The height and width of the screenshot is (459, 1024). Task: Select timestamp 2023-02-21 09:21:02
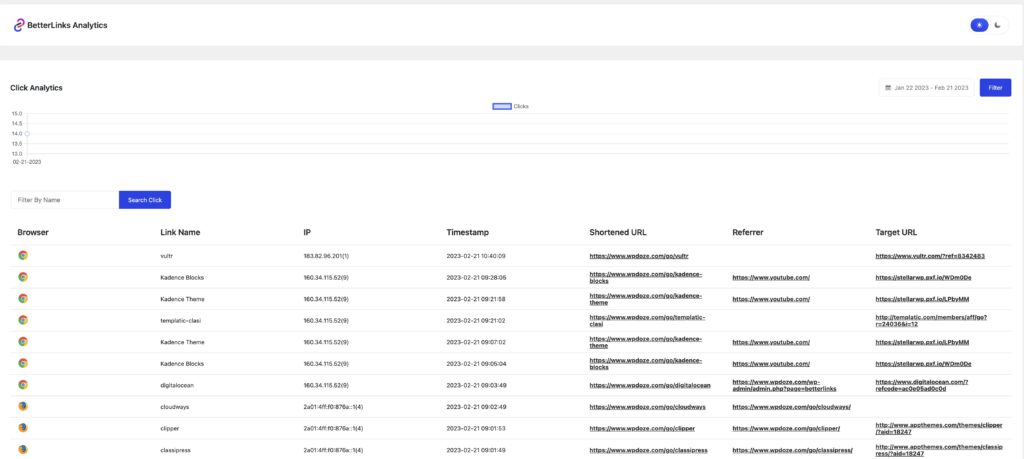coord(475,321)
